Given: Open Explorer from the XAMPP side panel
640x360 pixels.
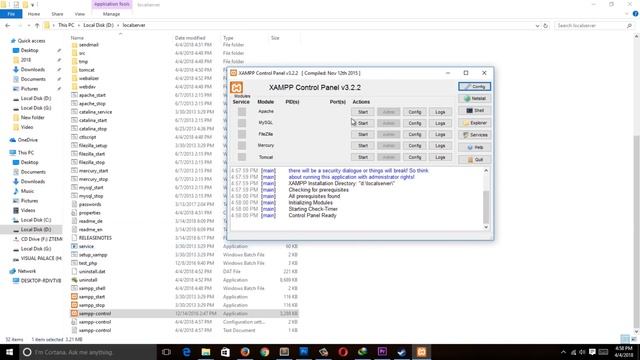Looking at the screenshot, I should click(474, 123).
